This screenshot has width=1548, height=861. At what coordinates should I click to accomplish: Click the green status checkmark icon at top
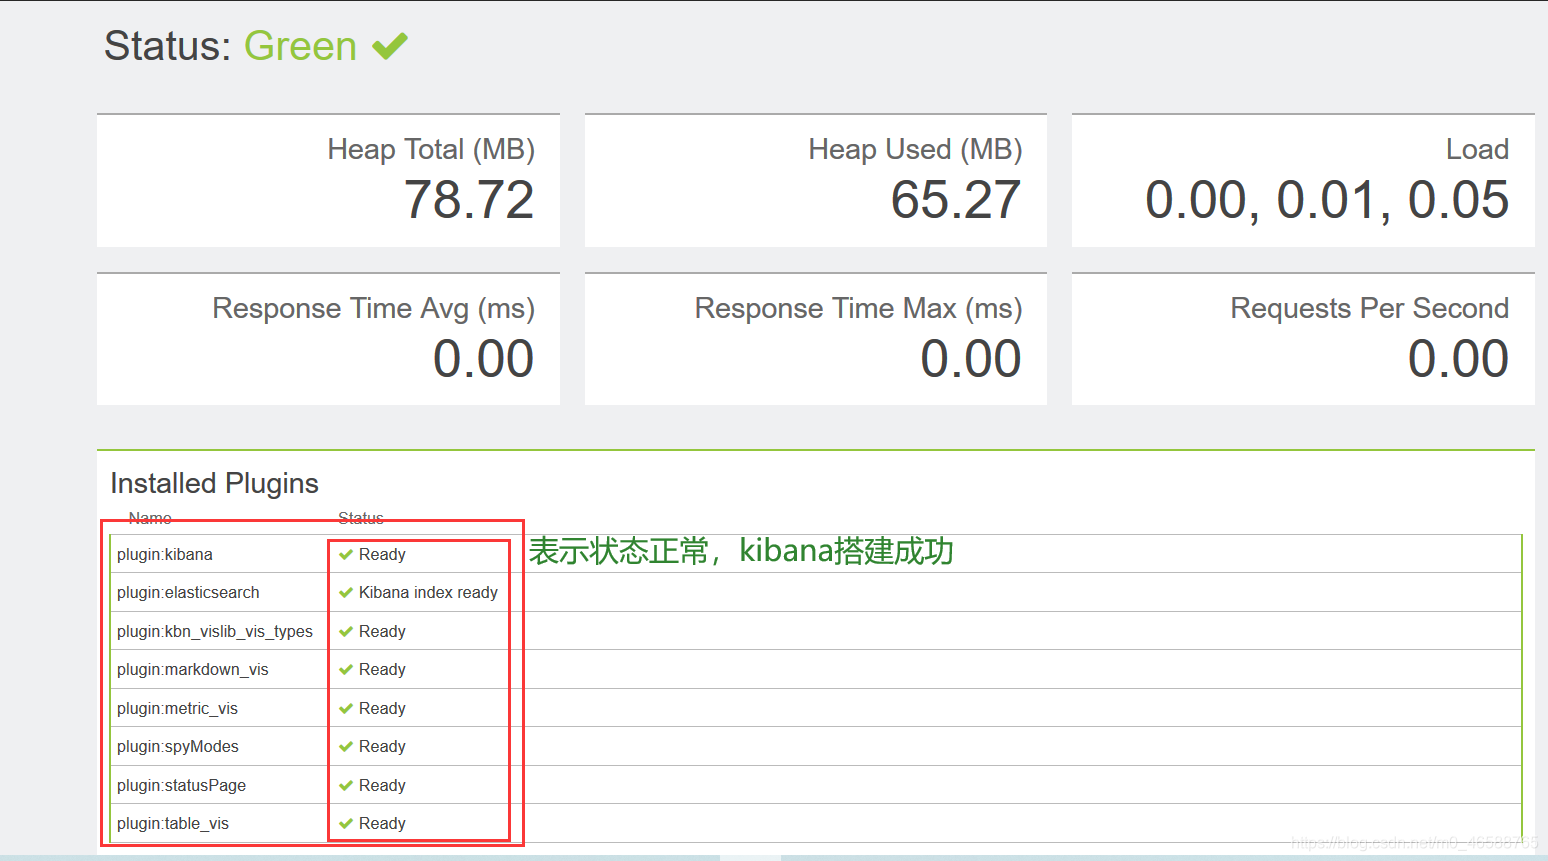390,46
